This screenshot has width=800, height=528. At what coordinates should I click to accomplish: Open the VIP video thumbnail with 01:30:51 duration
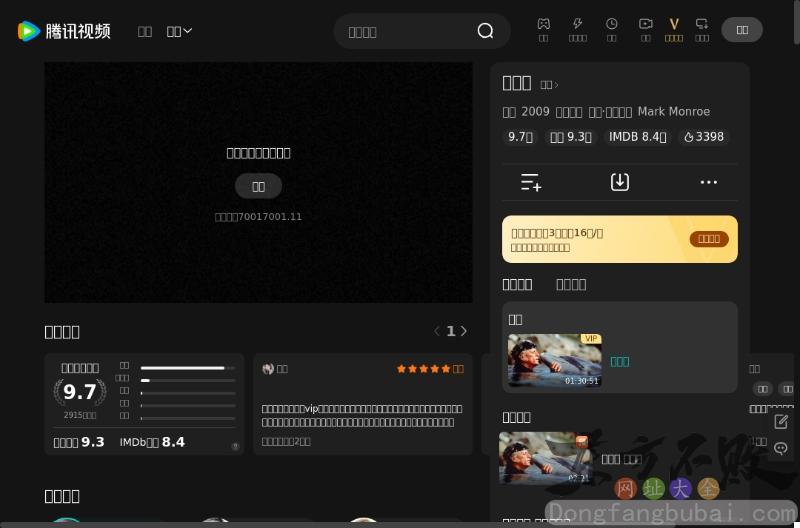click(554, 360)
